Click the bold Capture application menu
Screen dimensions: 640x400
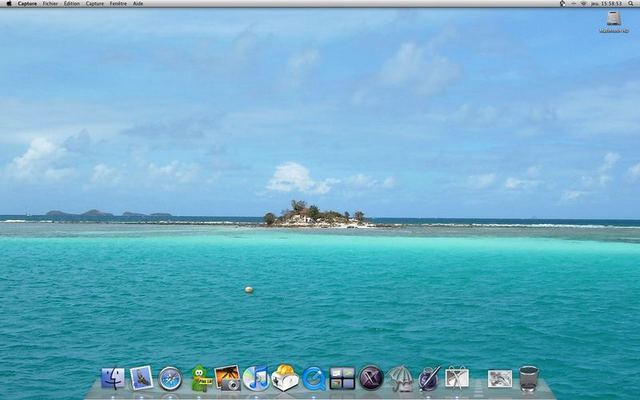click(x=27, y=4)
